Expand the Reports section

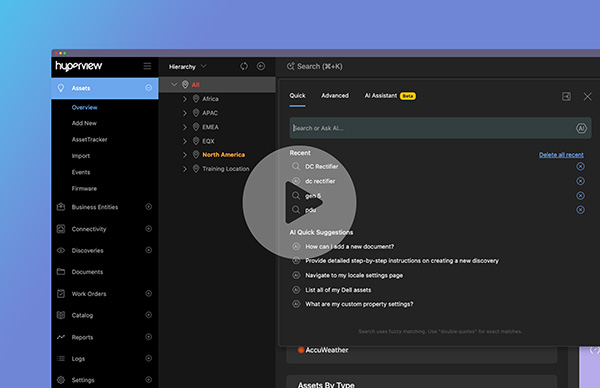(148, 337)
